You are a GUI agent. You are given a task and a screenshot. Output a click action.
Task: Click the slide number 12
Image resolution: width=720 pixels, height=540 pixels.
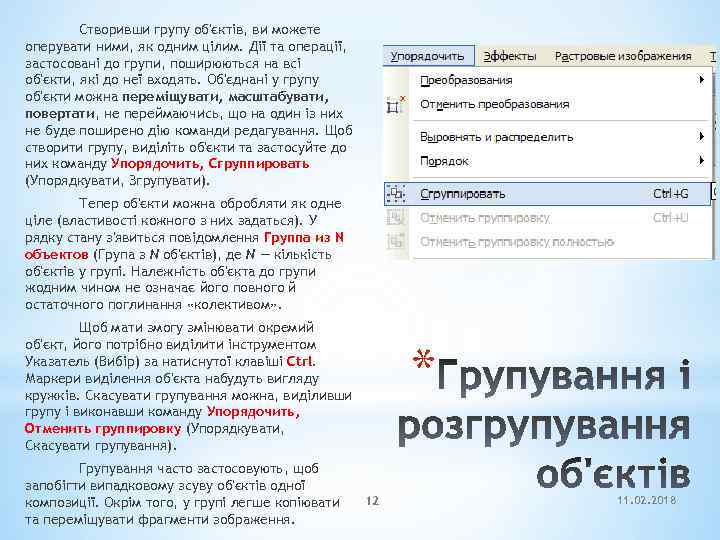[372, 500]
